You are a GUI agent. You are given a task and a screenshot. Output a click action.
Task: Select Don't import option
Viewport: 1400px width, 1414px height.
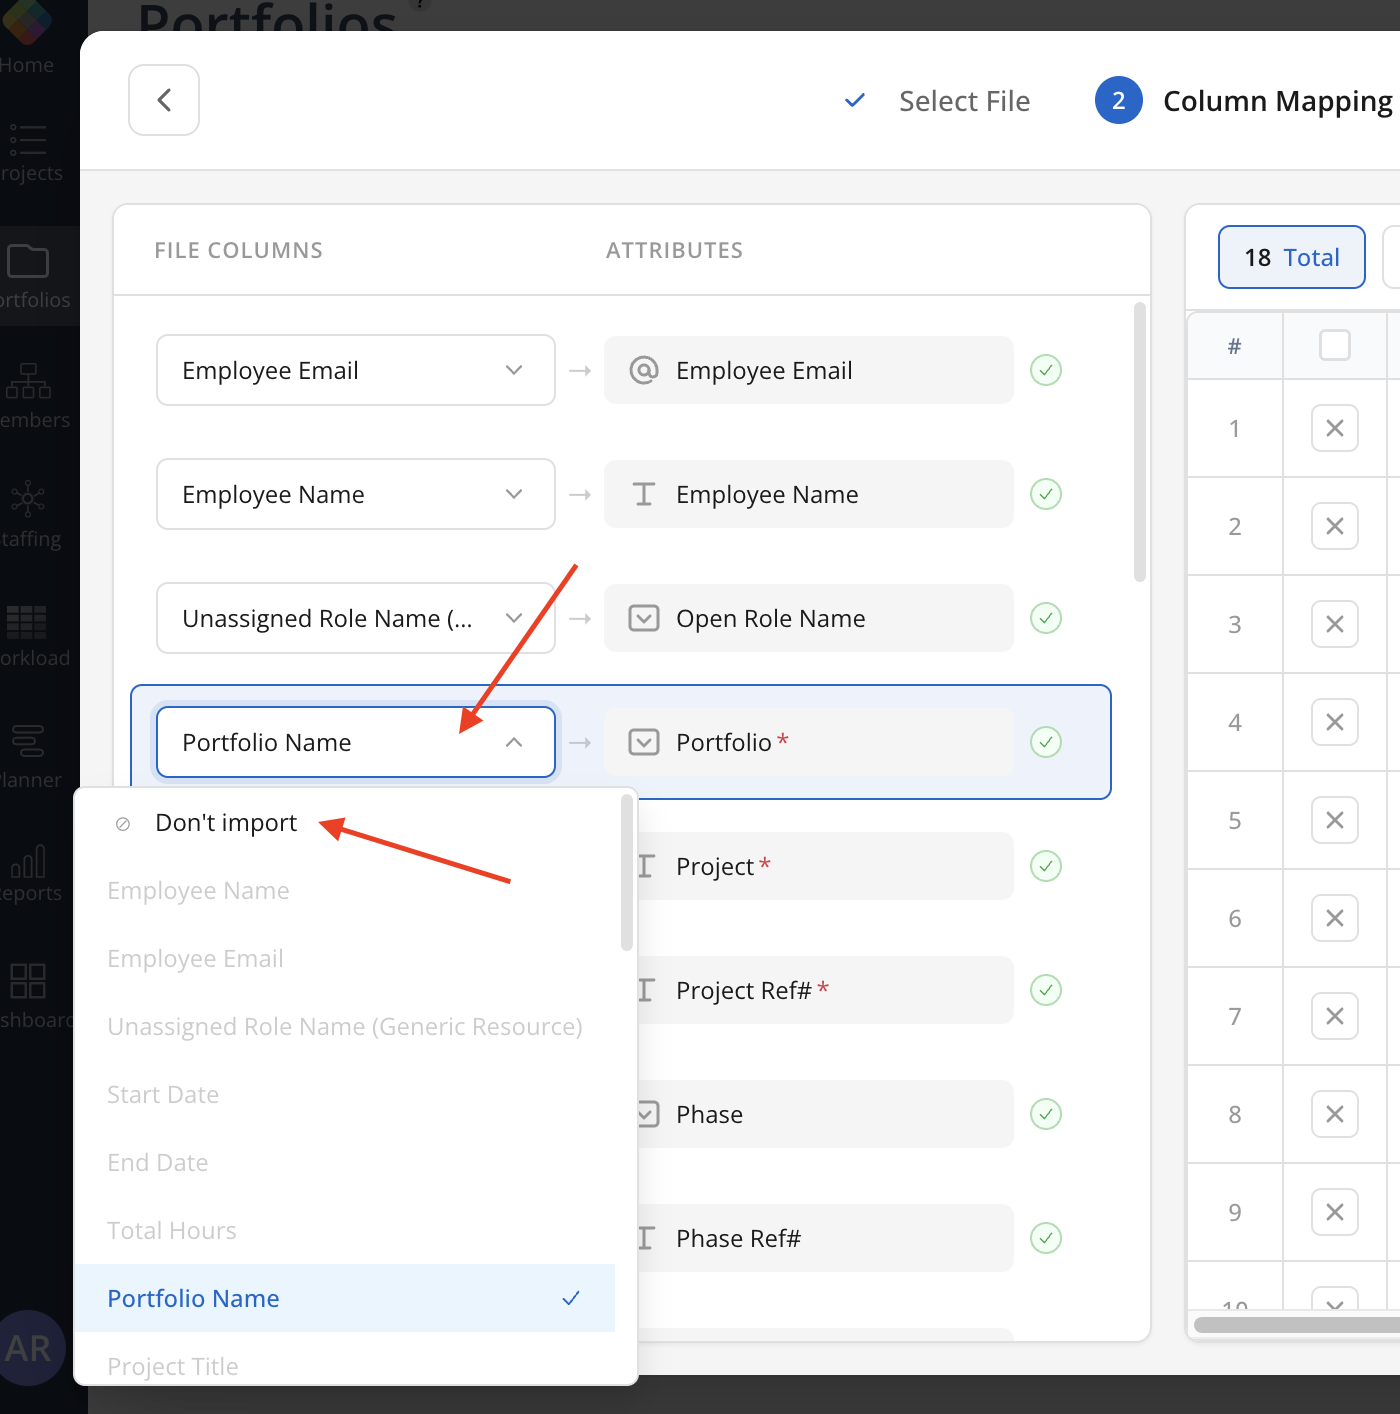(345, 823)
